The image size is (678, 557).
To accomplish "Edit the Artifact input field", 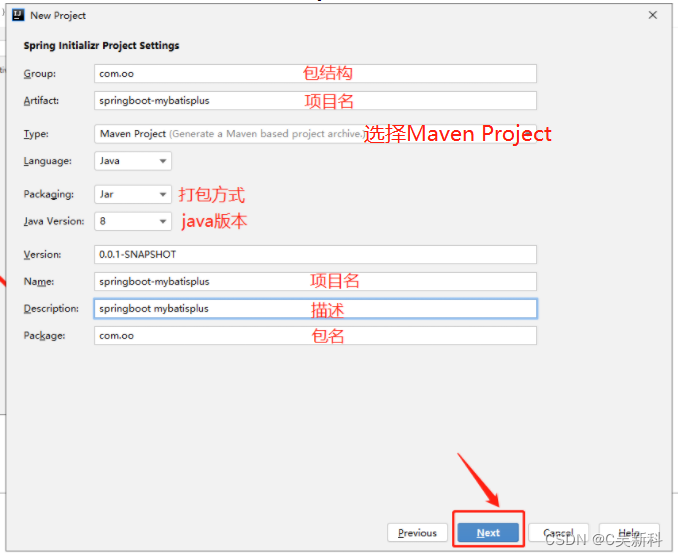I will coord(315,100).
